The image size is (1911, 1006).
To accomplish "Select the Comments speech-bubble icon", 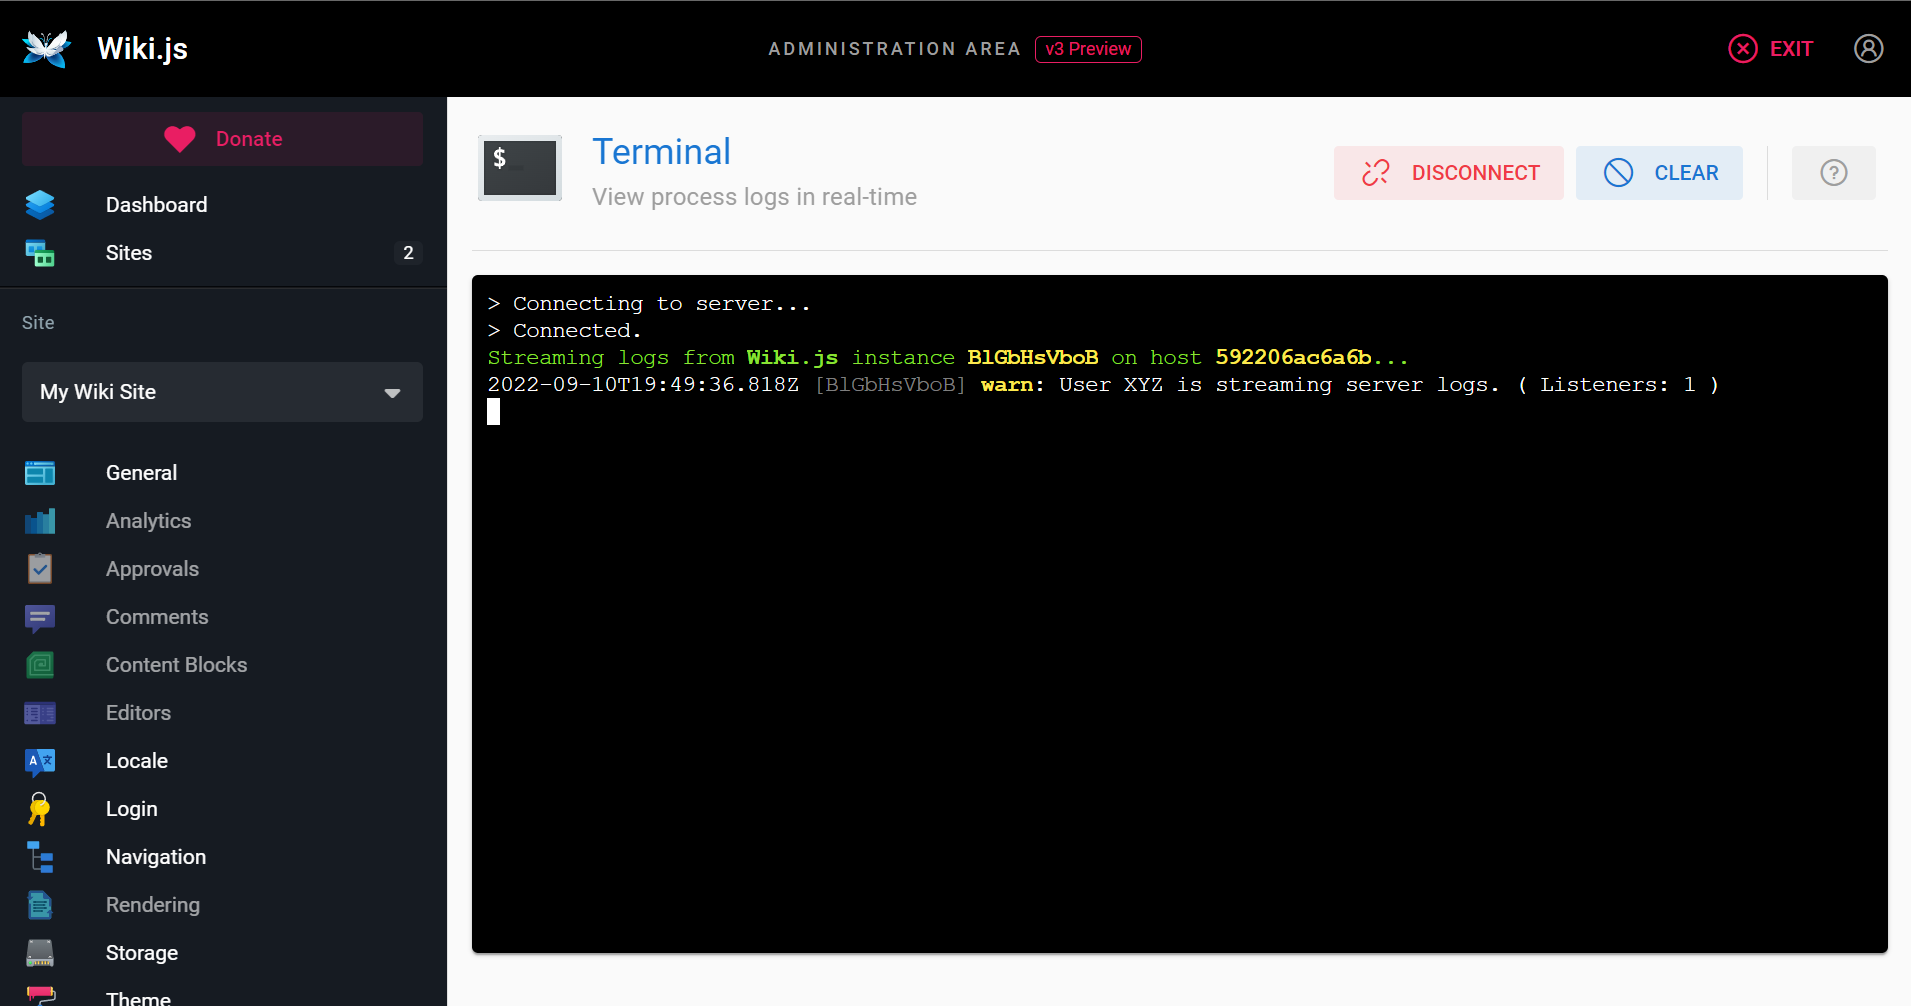I will (39, 617).
